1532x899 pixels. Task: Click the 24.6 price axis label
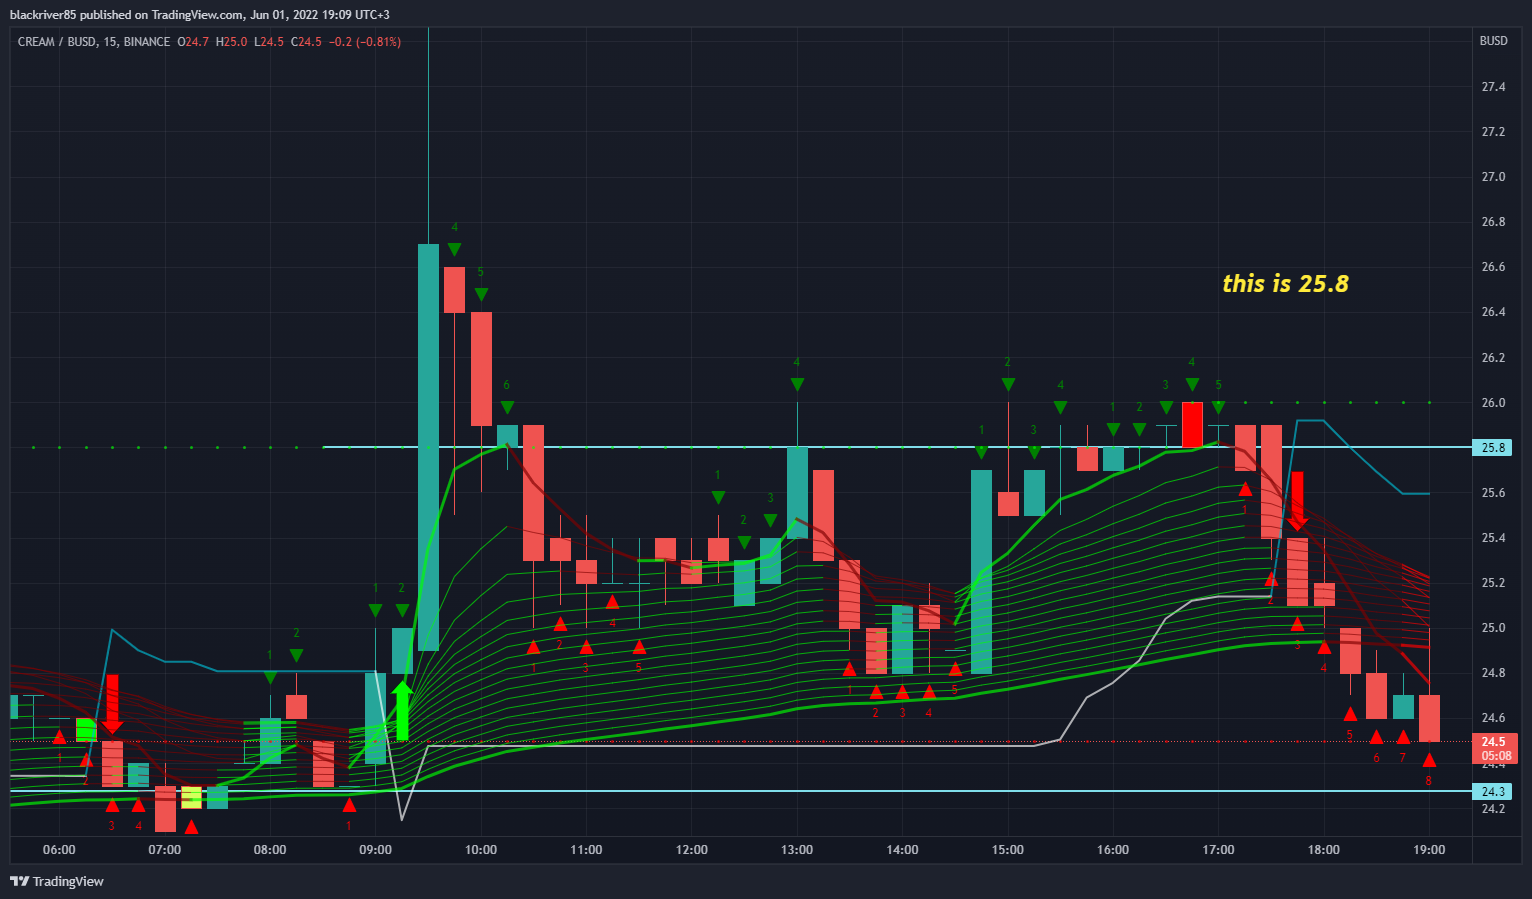[1493, 718]
